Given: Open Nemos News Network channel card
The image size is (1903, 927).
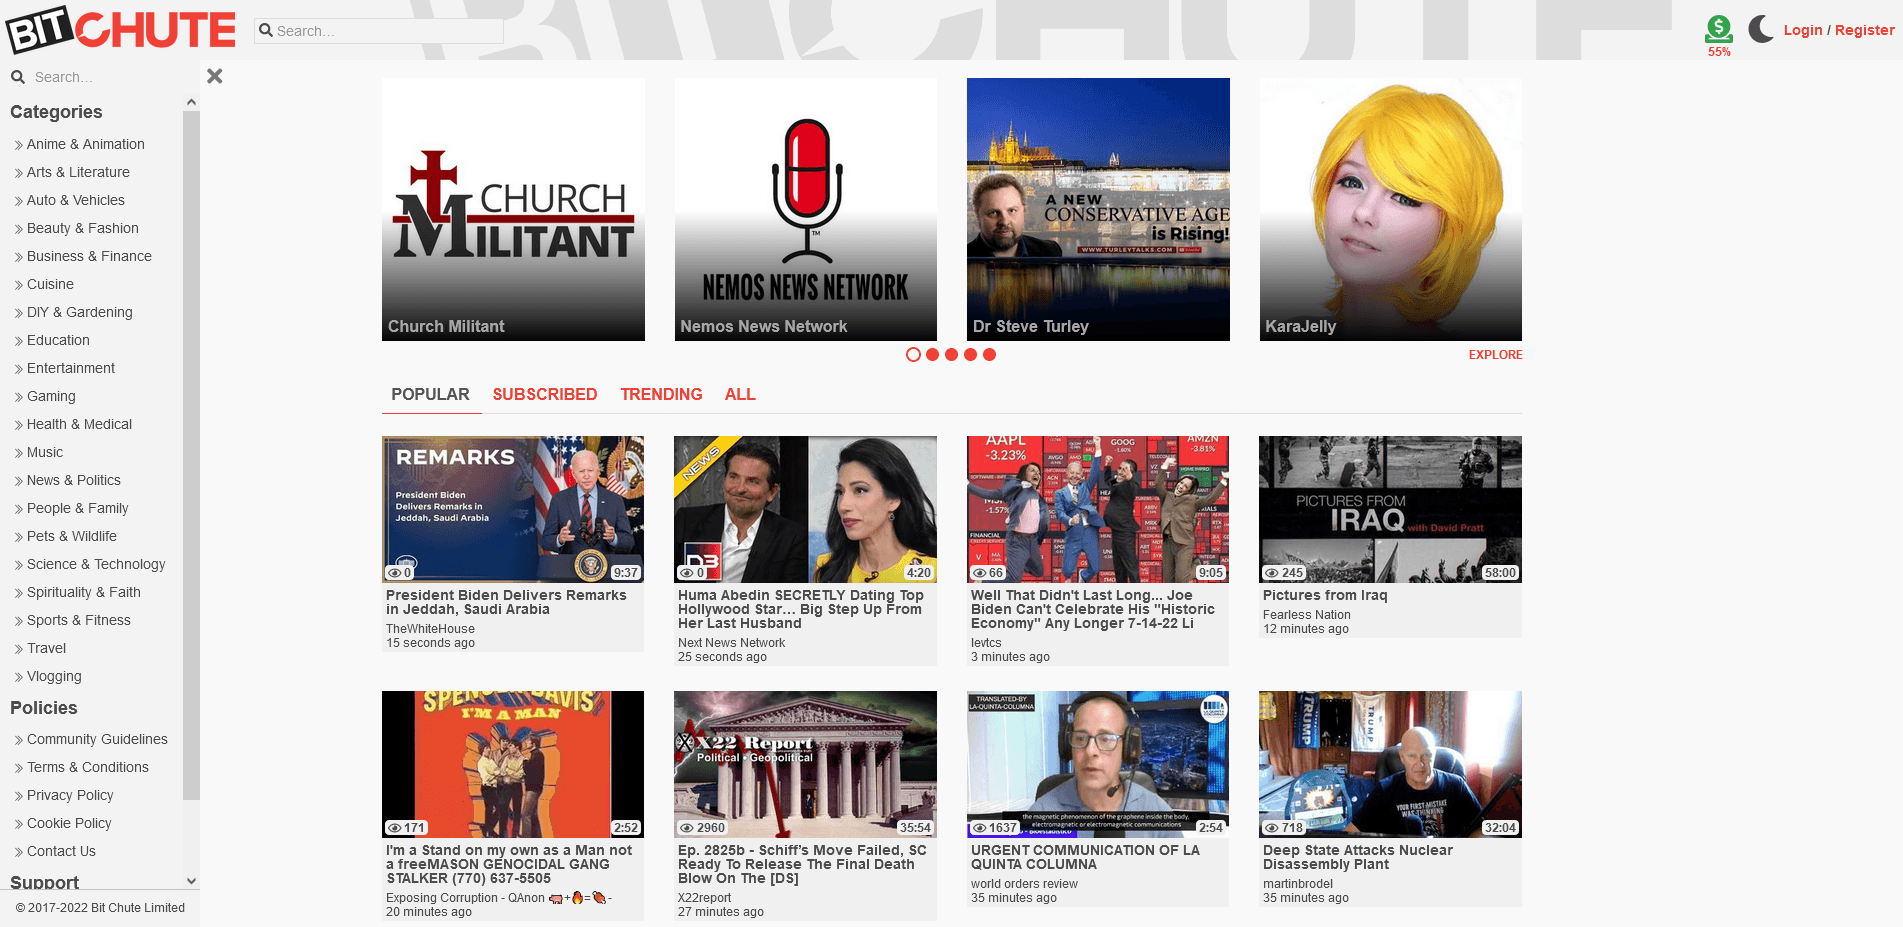Looking at the screenshot, I should click(806, 210).
